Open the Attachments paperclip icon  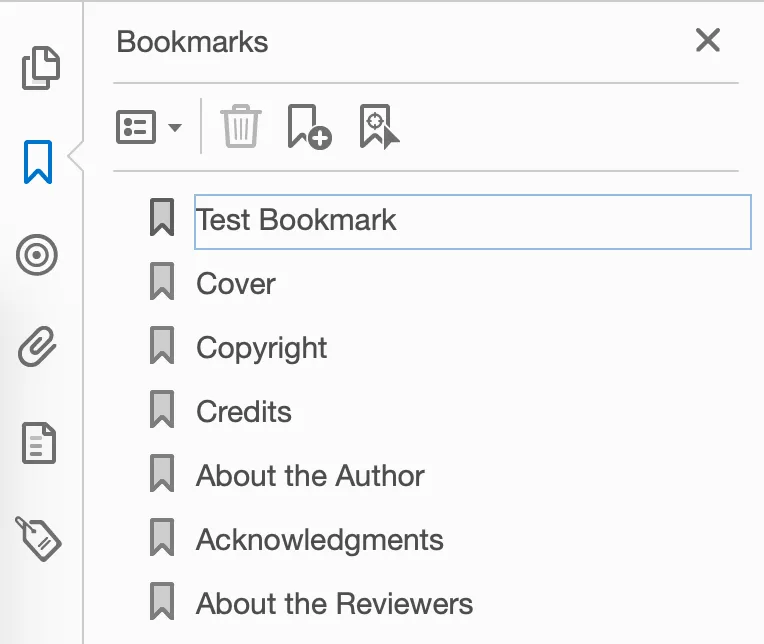pos(38,346)
